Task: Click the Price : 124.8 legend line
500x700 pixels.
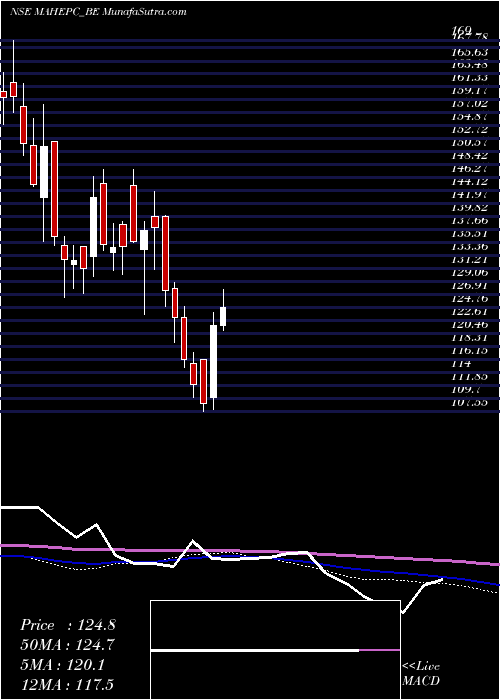Action: click(x=68, y=625)
